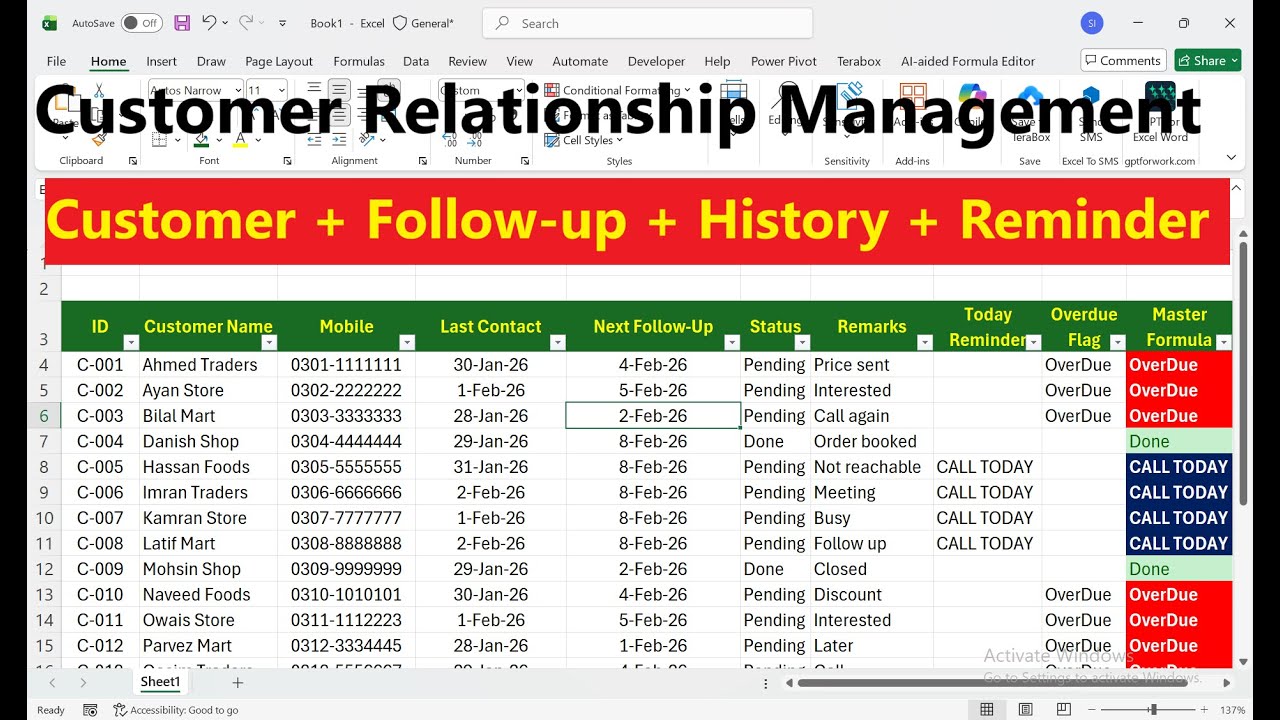Add a new sheet with plus icon
The width and height of the screenshot is (1280, 720).
237,683
